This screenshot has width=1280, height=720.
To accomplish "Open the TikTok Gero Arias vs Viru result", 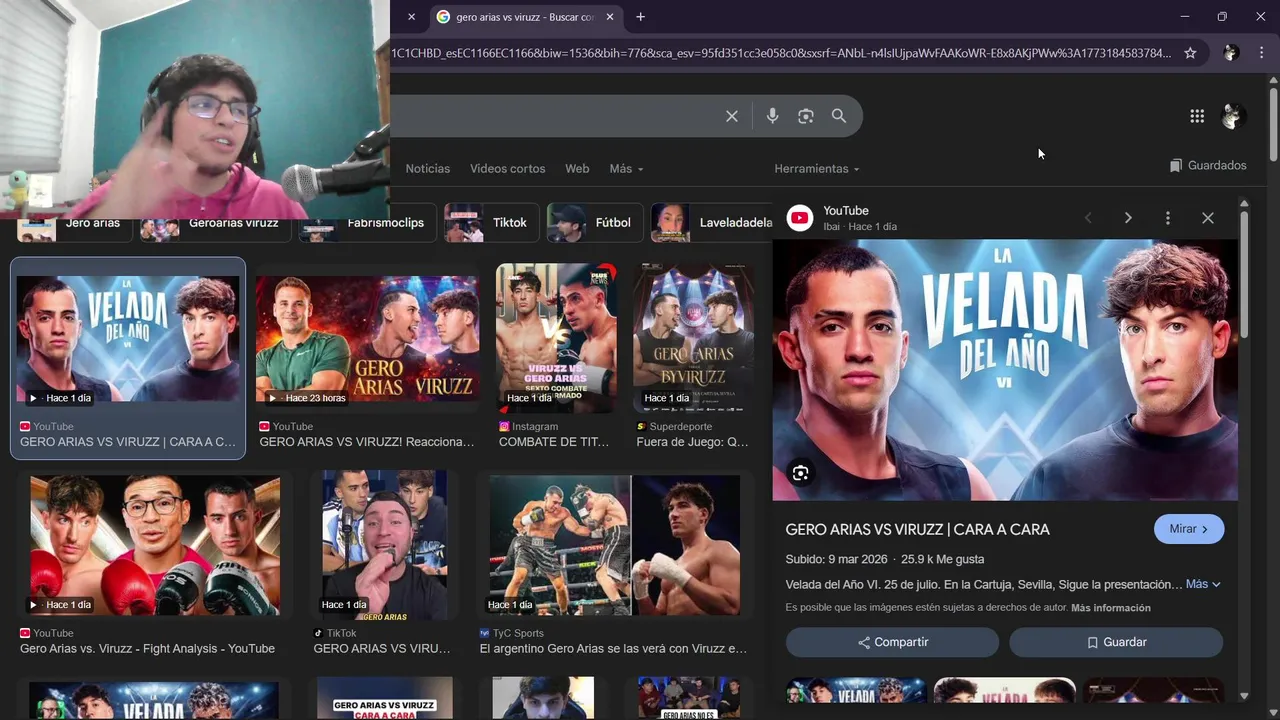I will tap(385, 545).
